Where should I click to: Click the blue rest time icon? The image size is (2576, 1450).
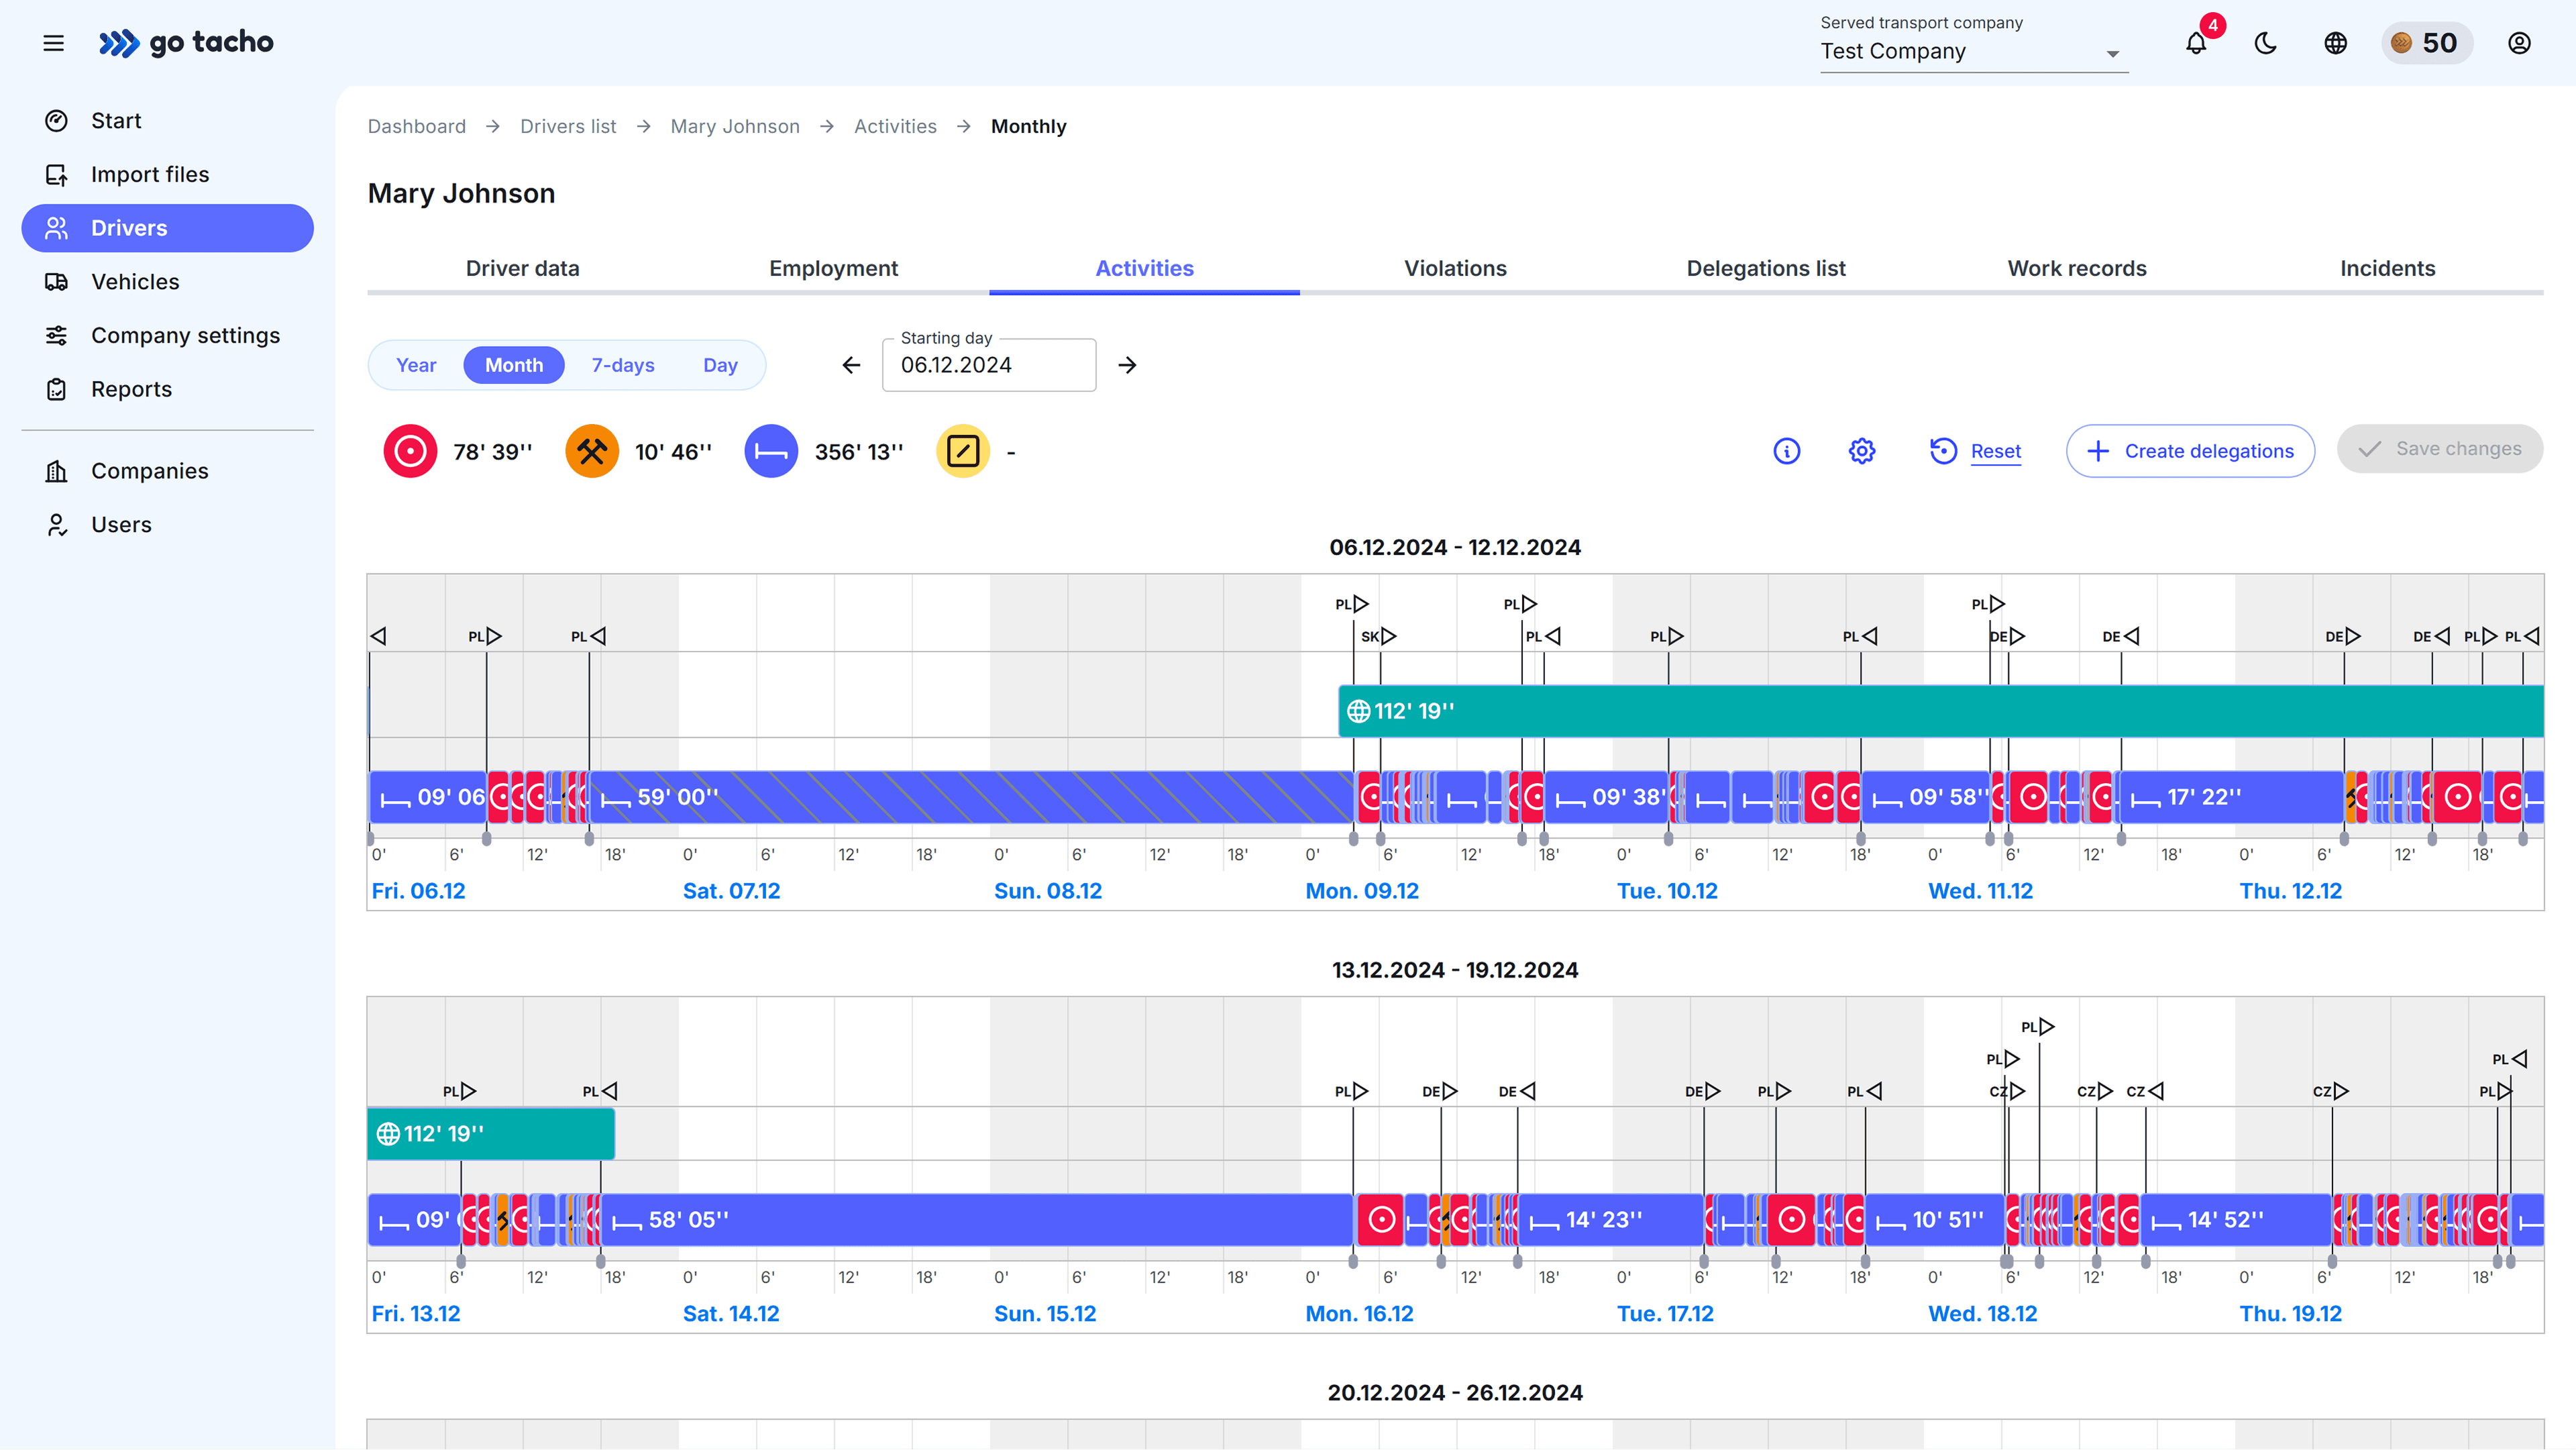[771, 451]
